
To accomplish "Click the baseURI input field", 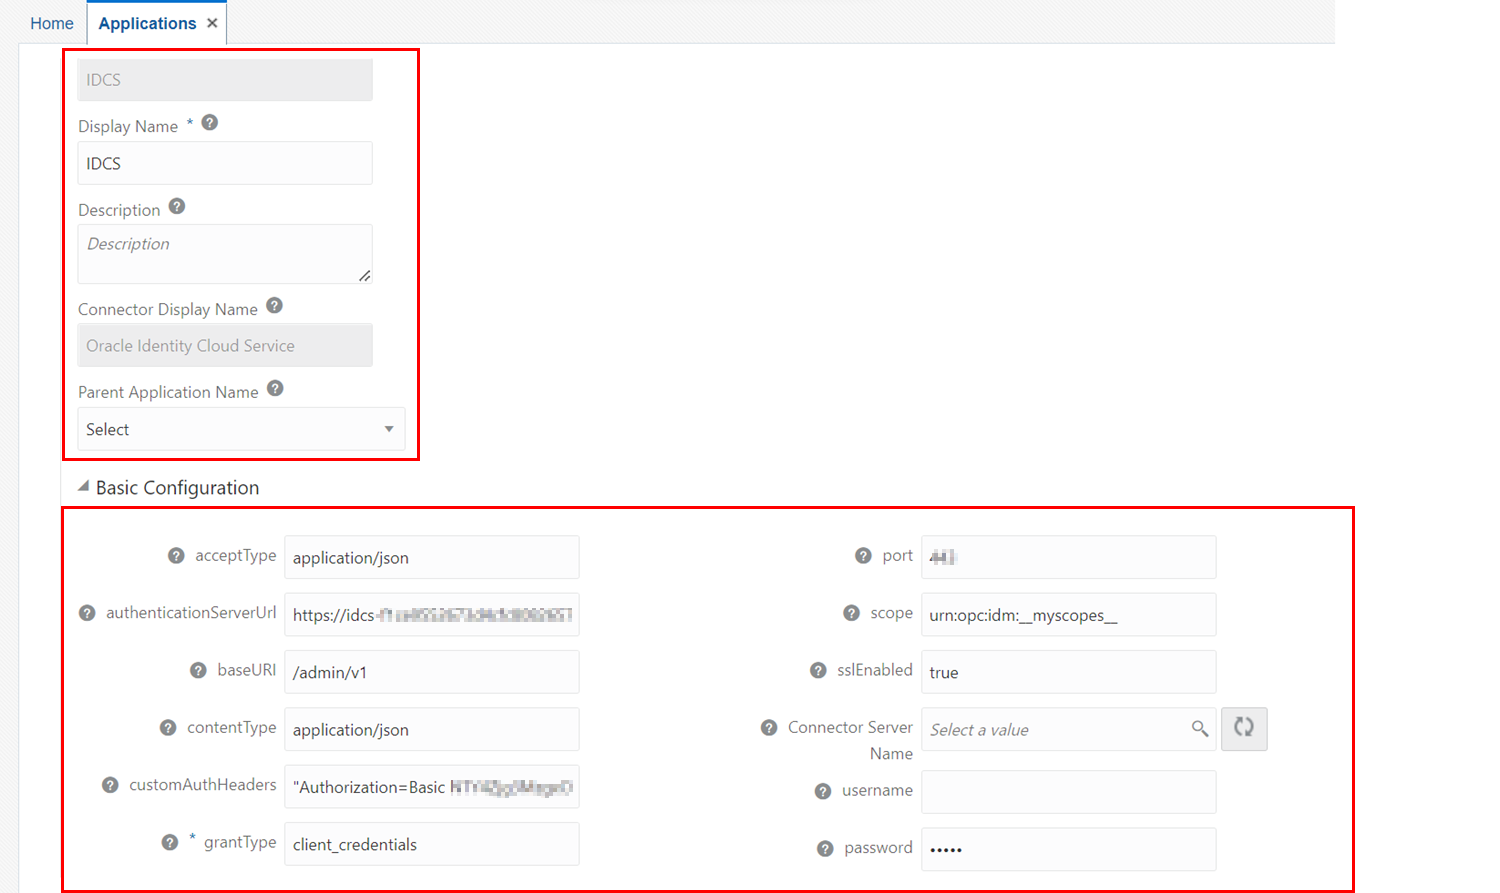I will [432, 671].
